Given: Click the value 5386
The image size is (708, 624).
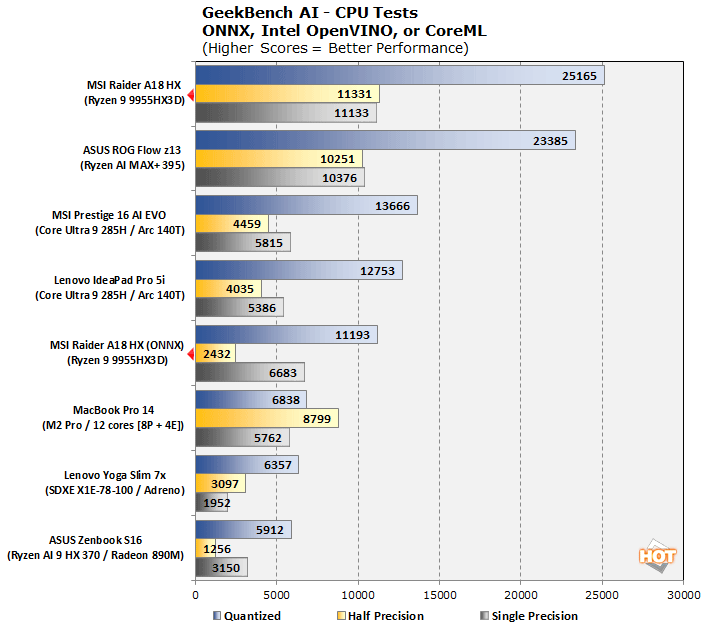Looking at the screenshot, I should point(262,308).
